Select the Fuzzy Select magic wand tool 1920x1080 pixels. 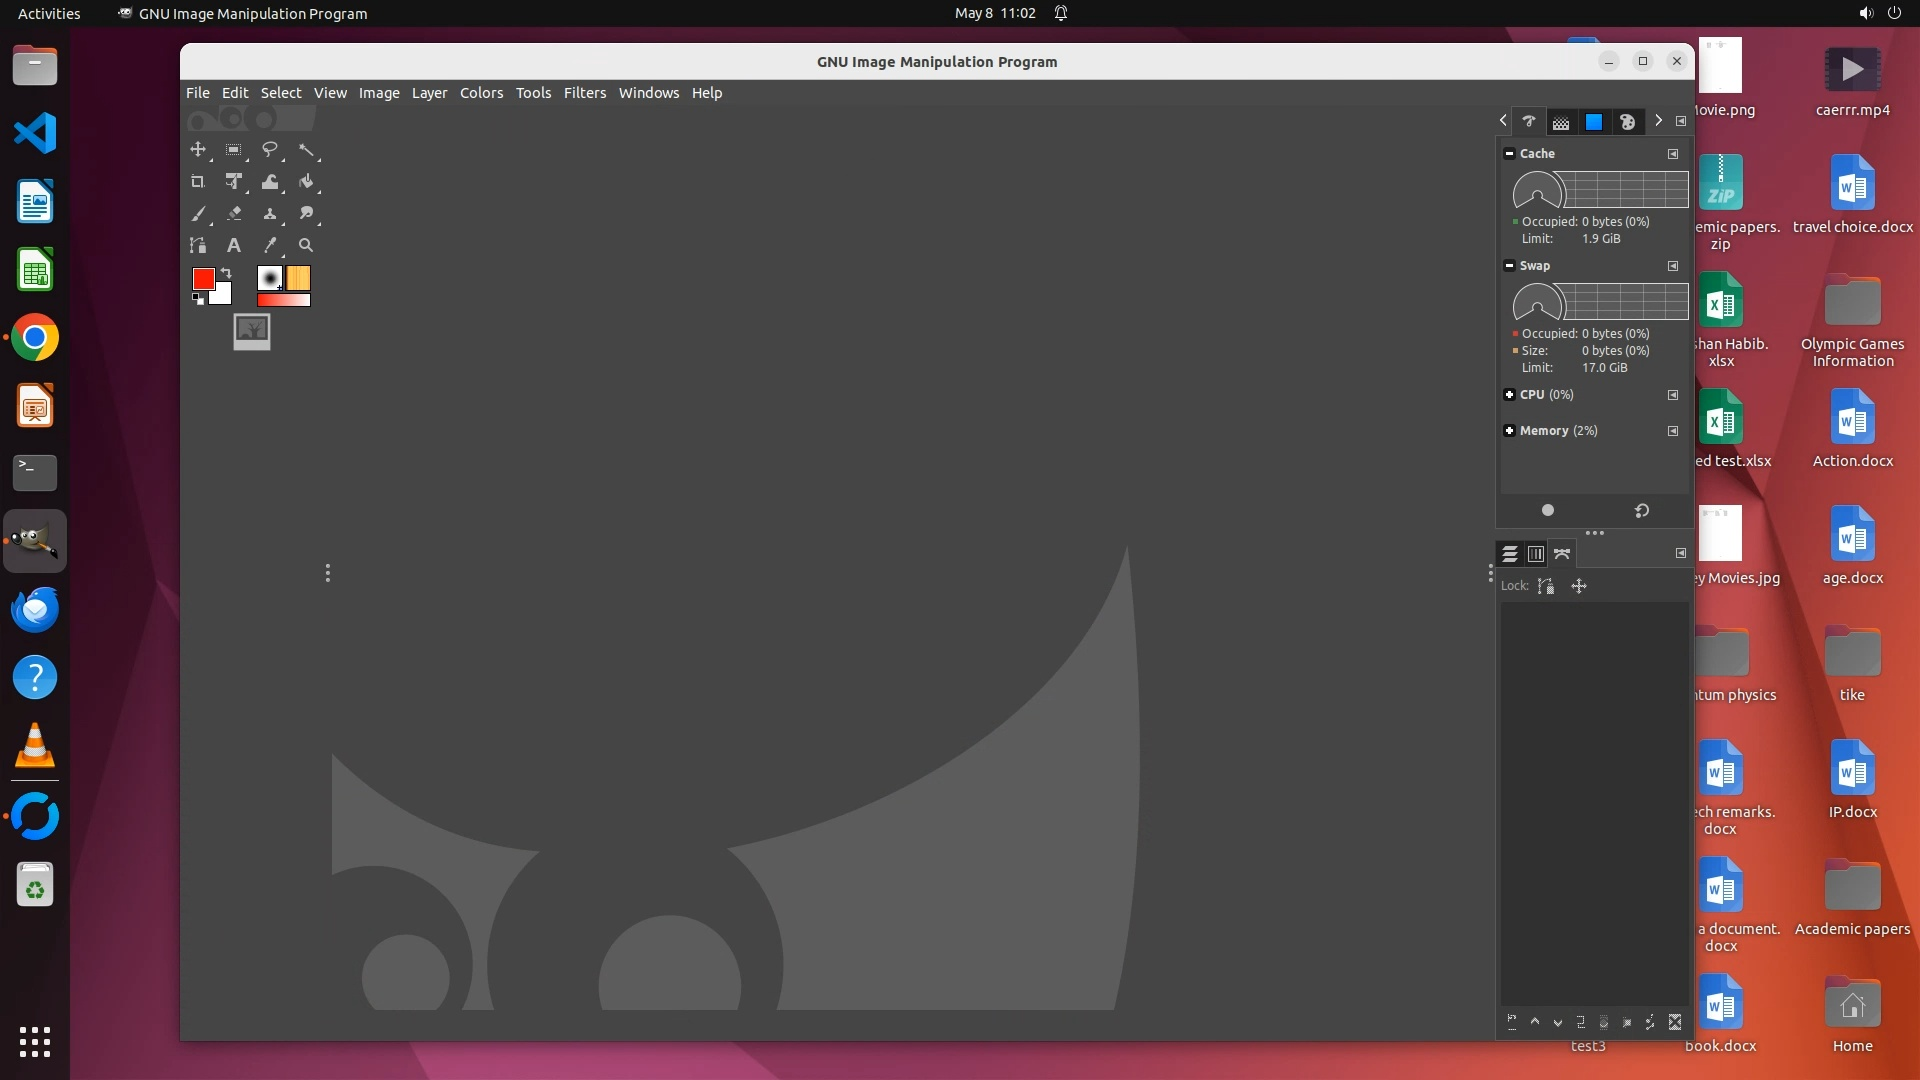[306, 150]
